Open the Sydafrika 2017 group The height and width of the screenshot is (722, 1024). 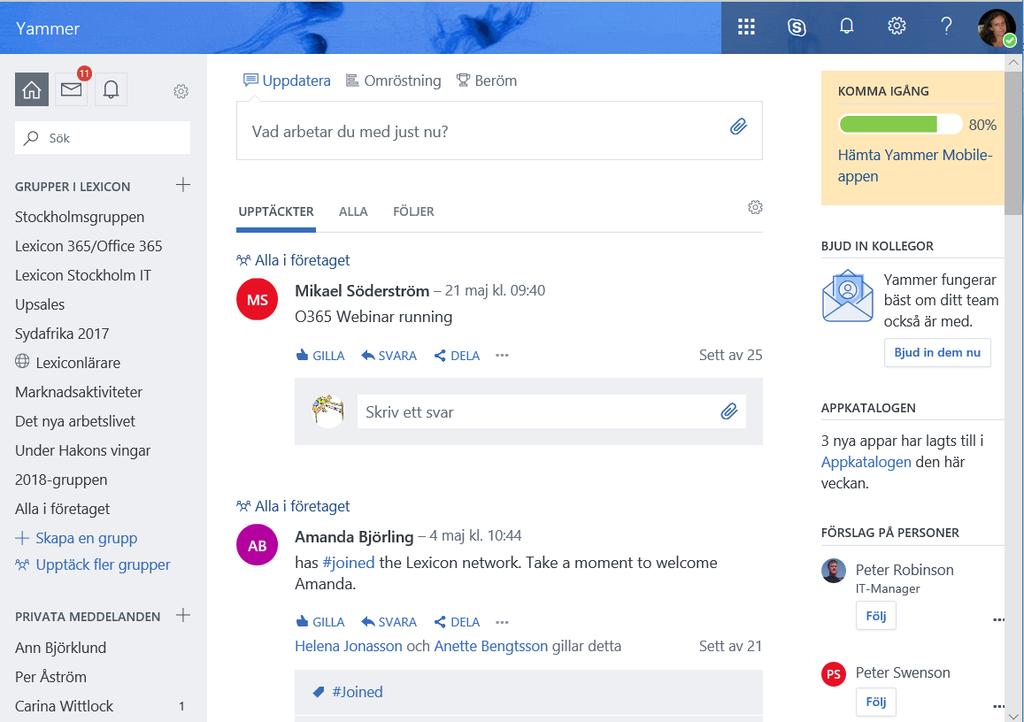pyautogui.click(x=62, y=334)
